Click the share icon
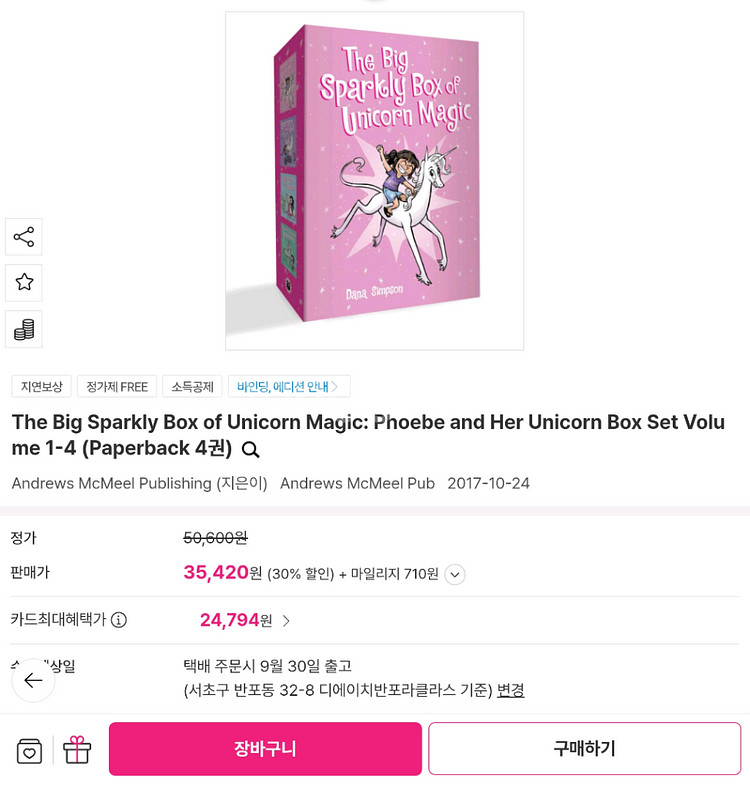Image resolution: width=750 pixels, height=788 pixels. coord(24,237)
